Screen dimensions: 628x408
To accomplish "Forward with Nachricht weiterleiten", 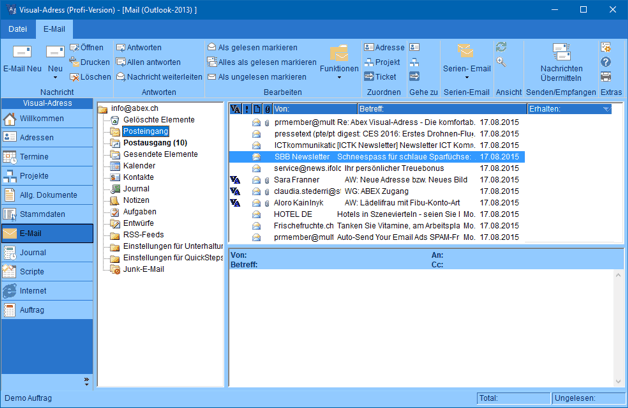I will coord(159,77).
